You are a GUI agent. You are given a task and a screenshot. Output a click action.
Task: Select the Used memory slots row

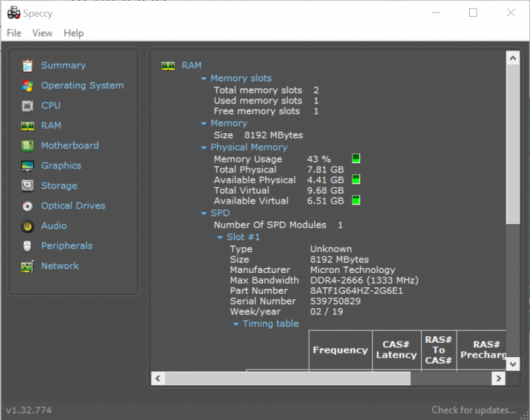[x=266, y=101]
